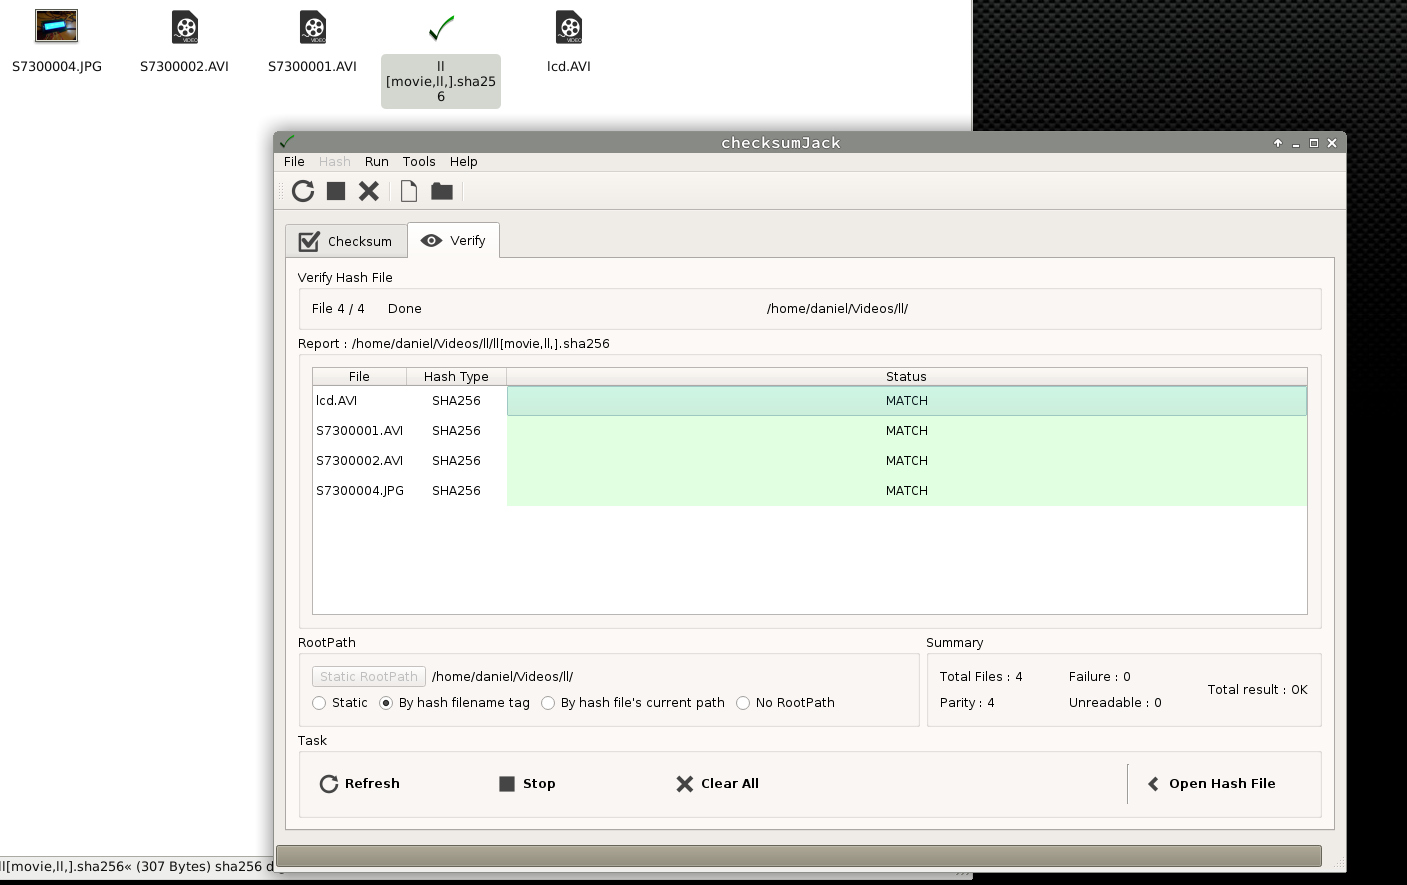This screenshot has width=1407, height=885.
Task: Select the ll[movie,ll,].sha256 checkmark file icon
Action: tap(441, 28)
